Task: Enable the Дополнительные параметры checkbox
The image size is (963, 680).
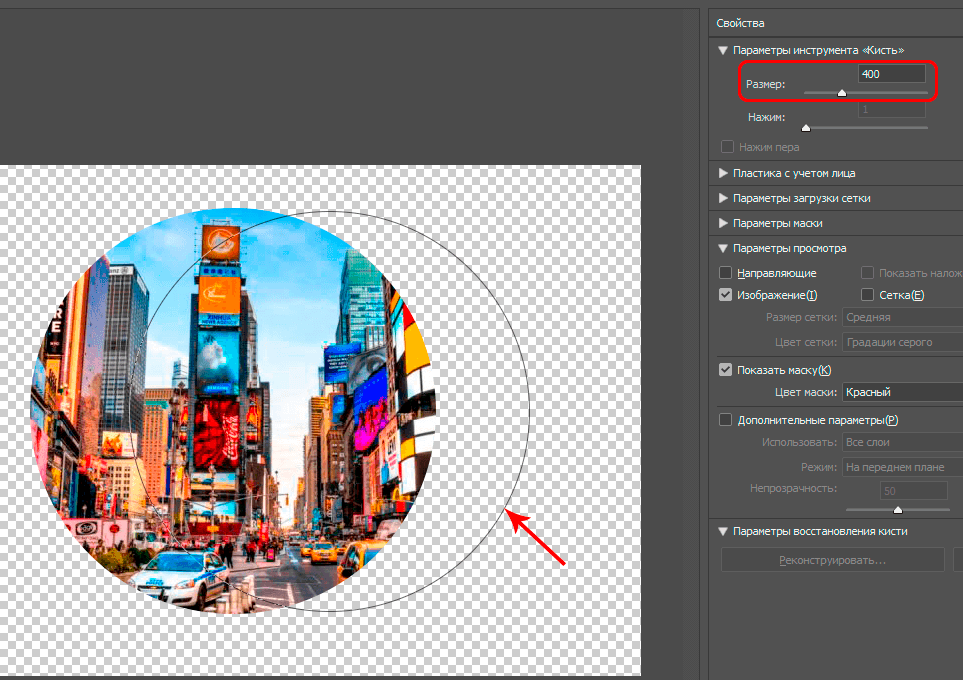Action: (x=727, y=420)
